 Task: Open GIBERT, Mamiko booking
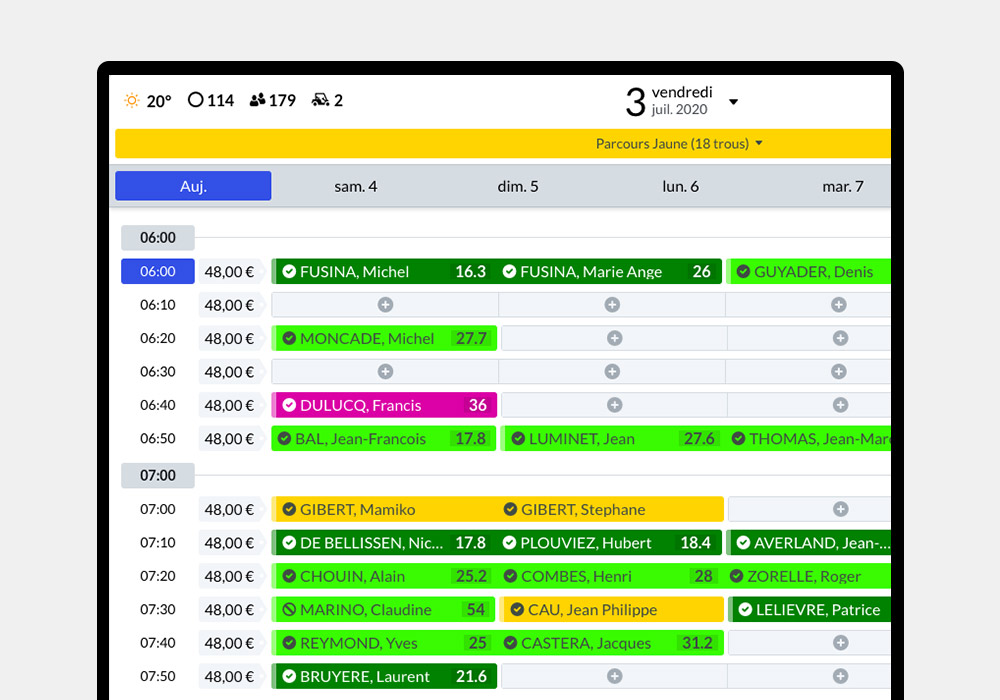[x=385, y=509]
